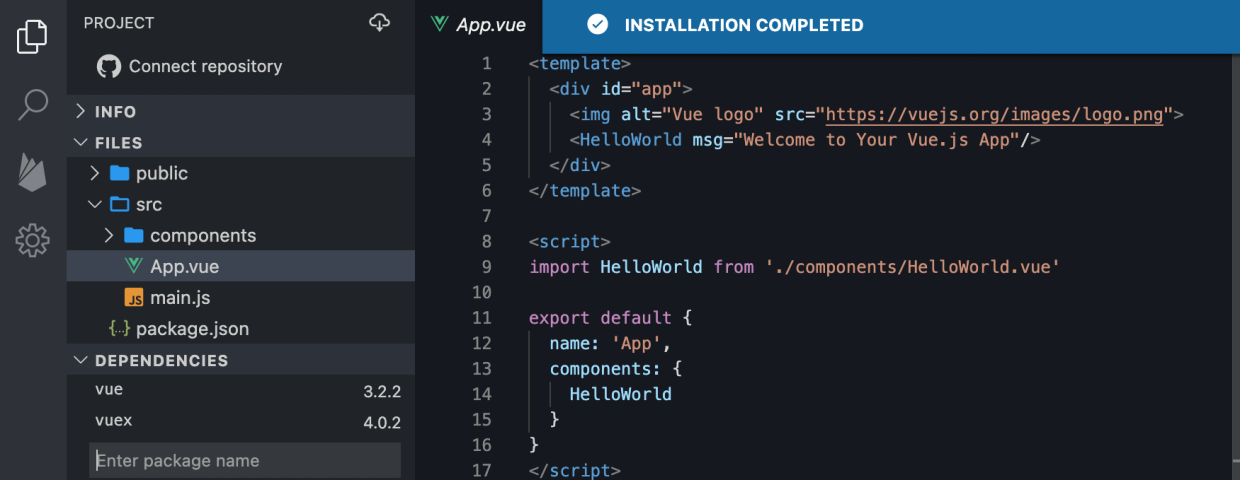
Task: Select the public folder row
Action: click(241, 173)
